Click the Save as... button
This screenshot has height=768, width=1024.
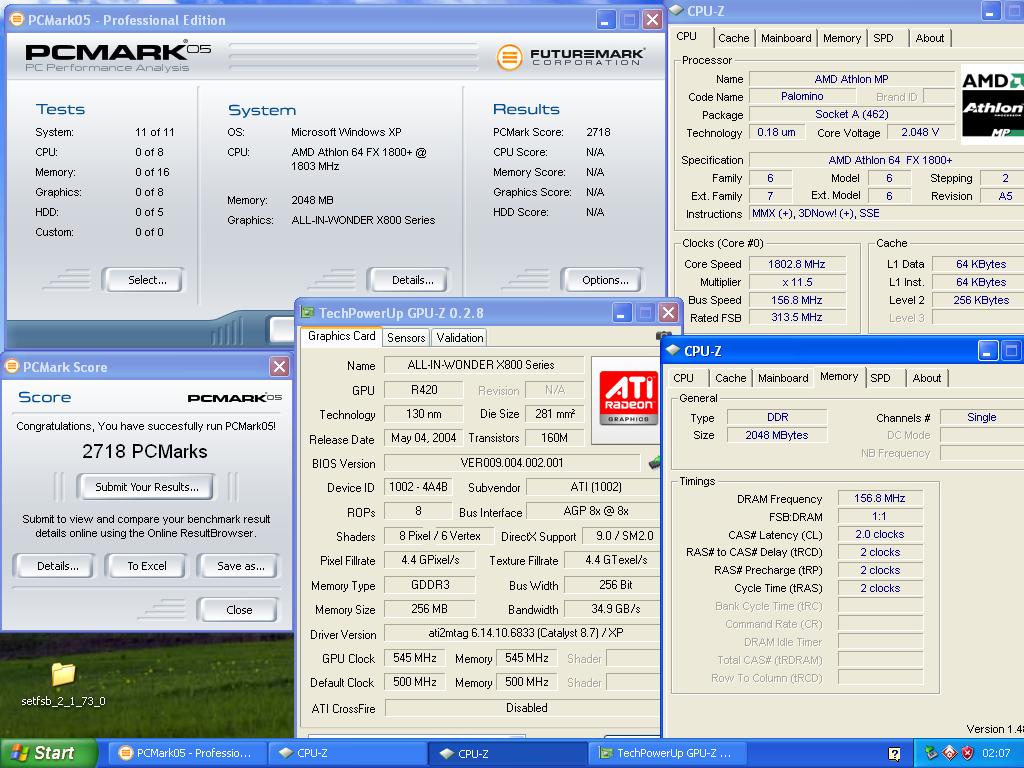[x=238, y=566]
